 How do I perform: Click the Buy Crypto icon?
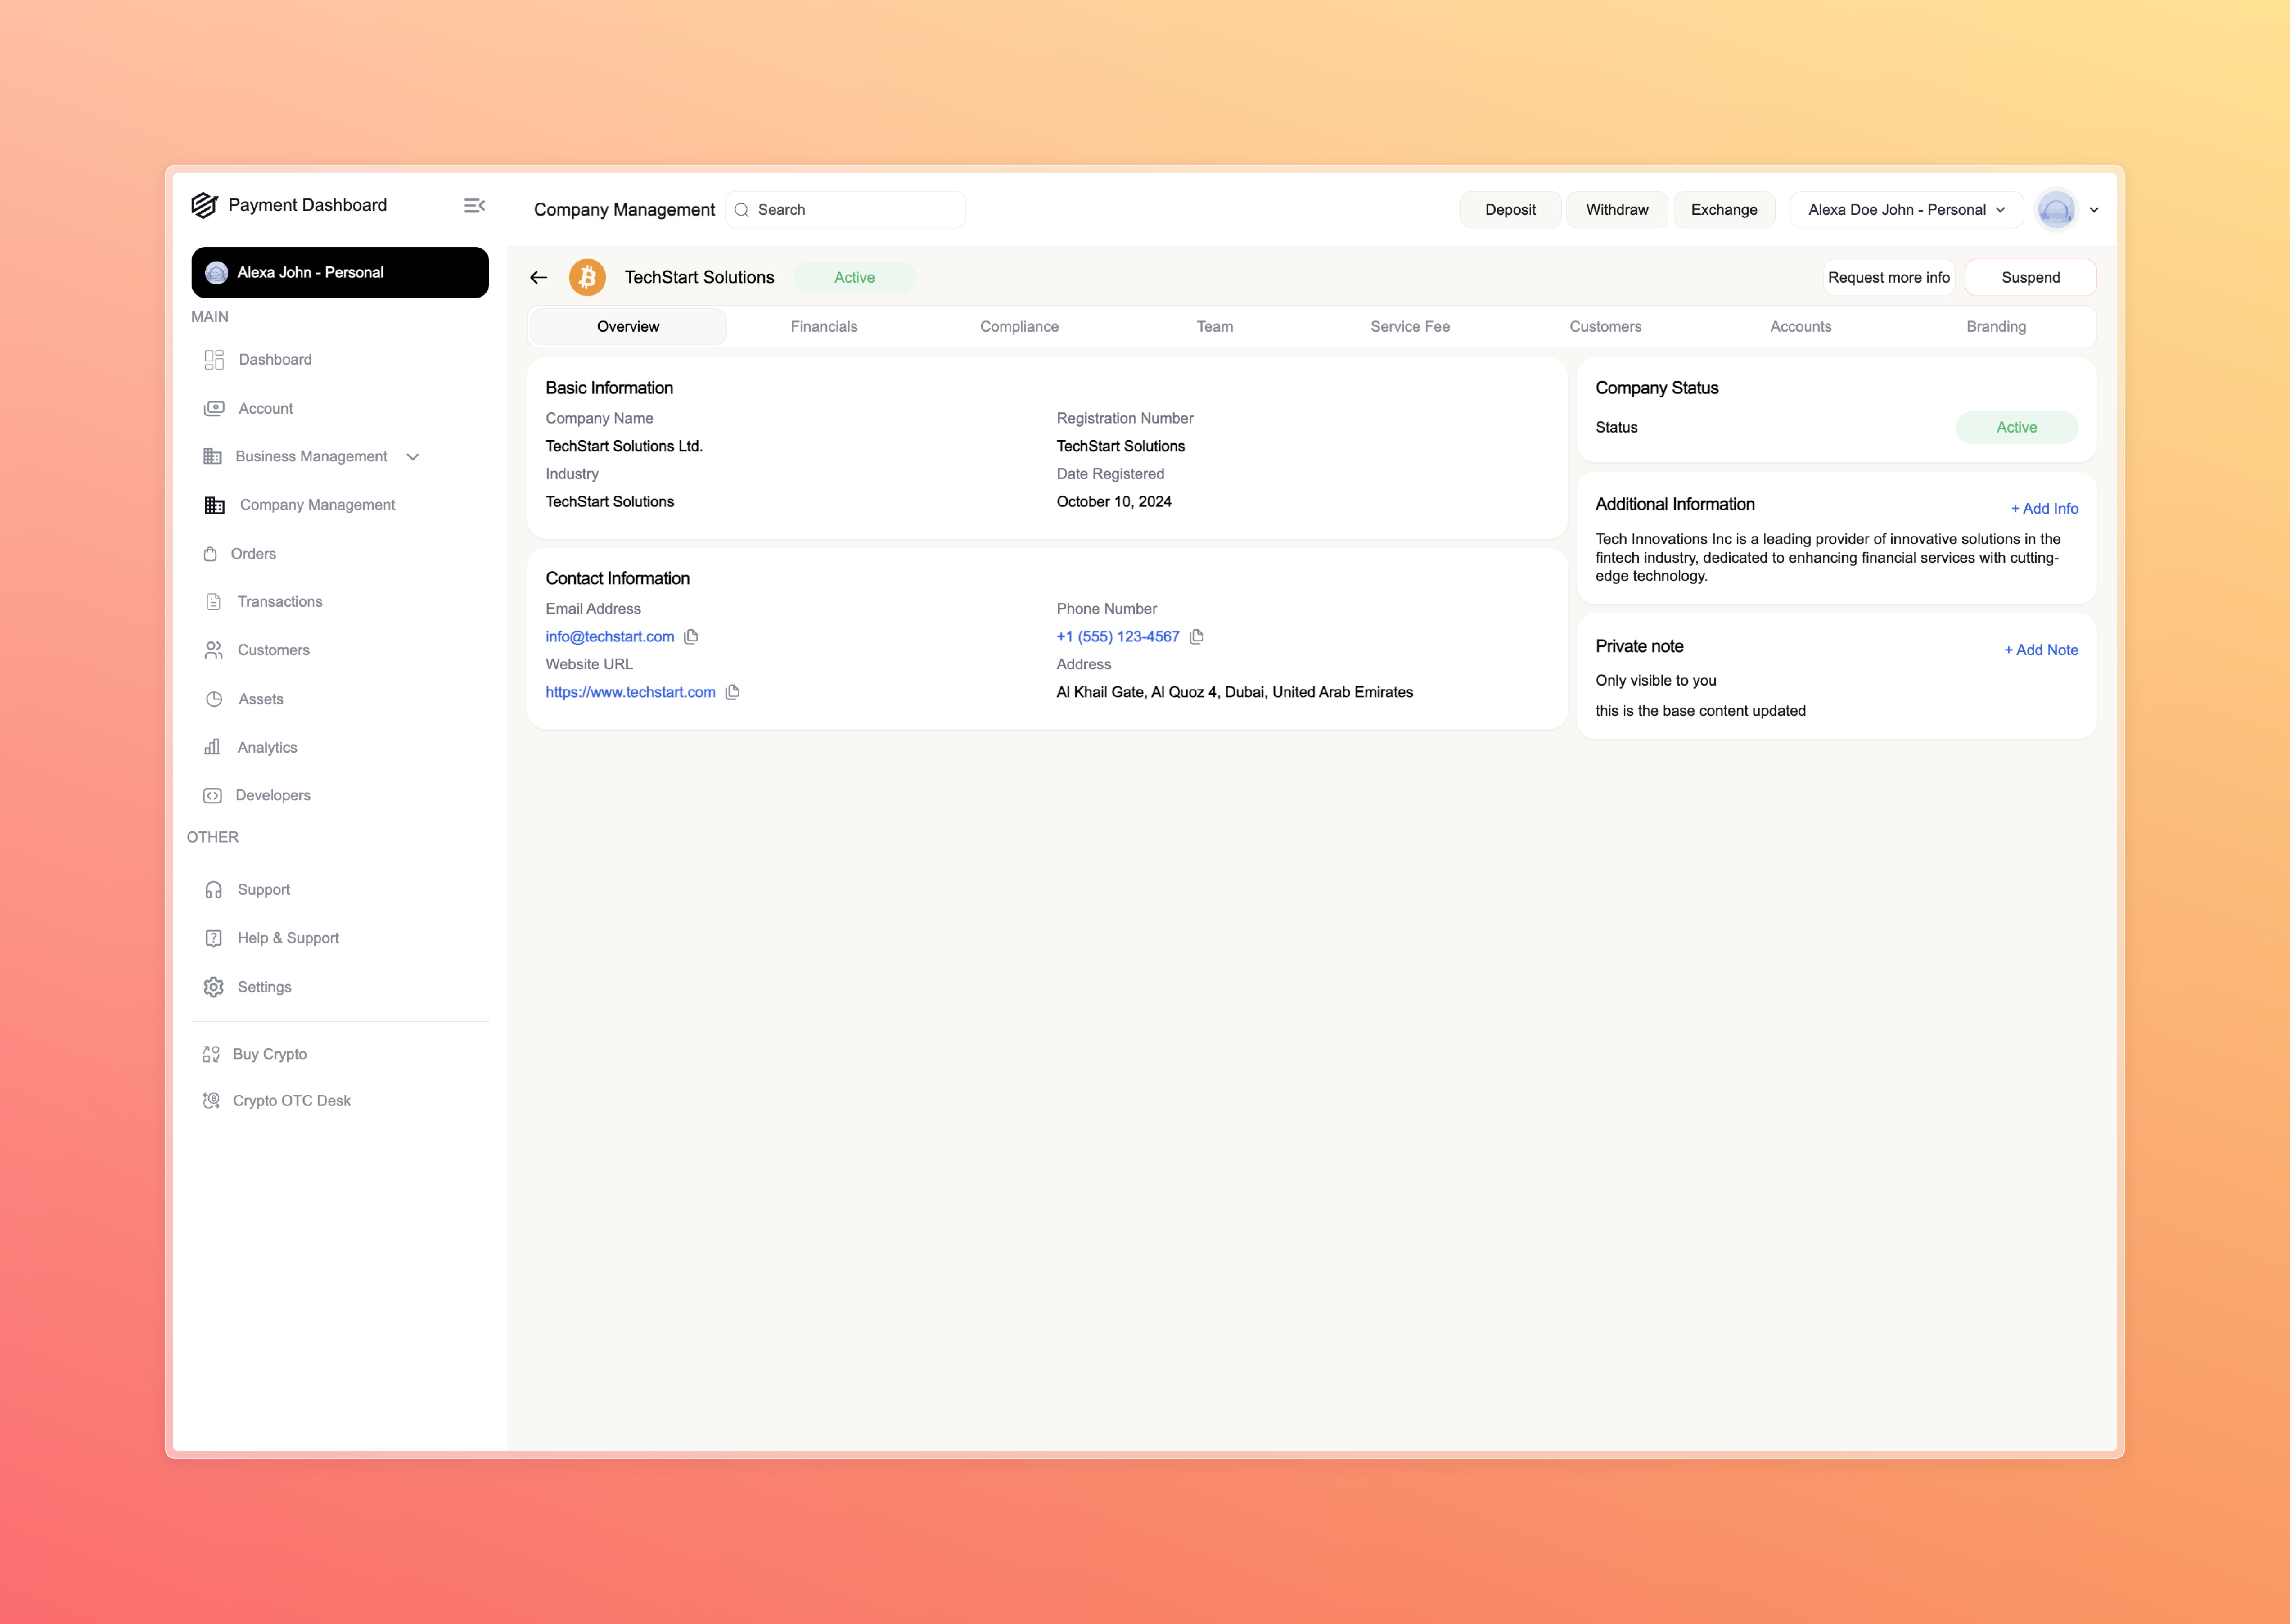pyautogui.click(x=211, y=1054)
